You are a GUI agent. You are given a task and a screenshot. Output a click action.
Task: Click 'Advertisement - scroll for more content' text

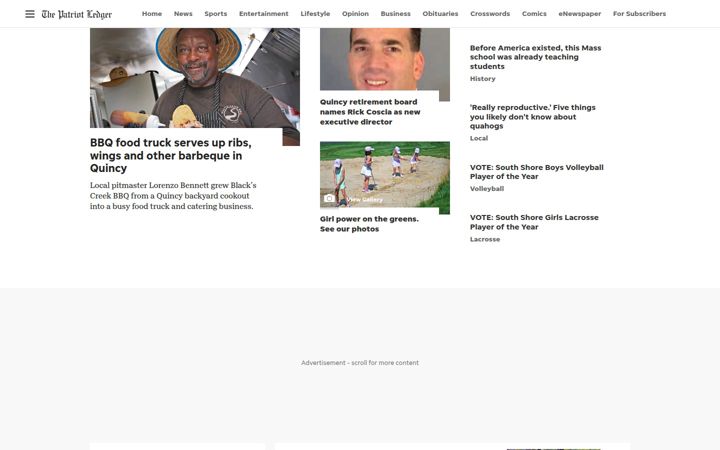(x=360, y=363)
